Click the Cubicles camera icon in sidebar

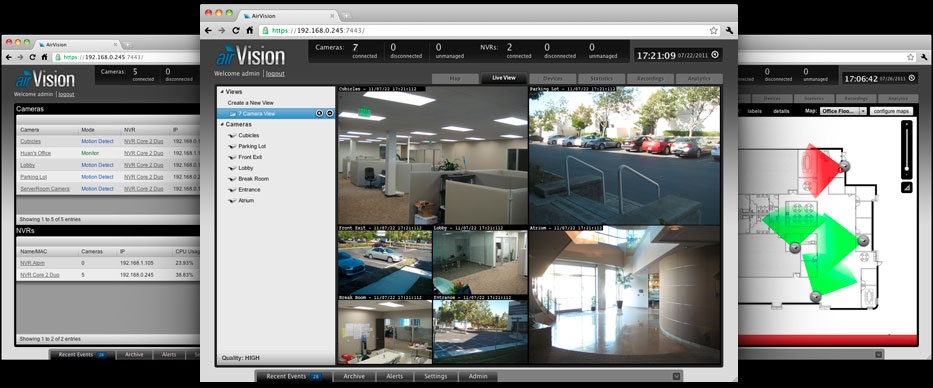pyautogui.click(x=233, y=136)
